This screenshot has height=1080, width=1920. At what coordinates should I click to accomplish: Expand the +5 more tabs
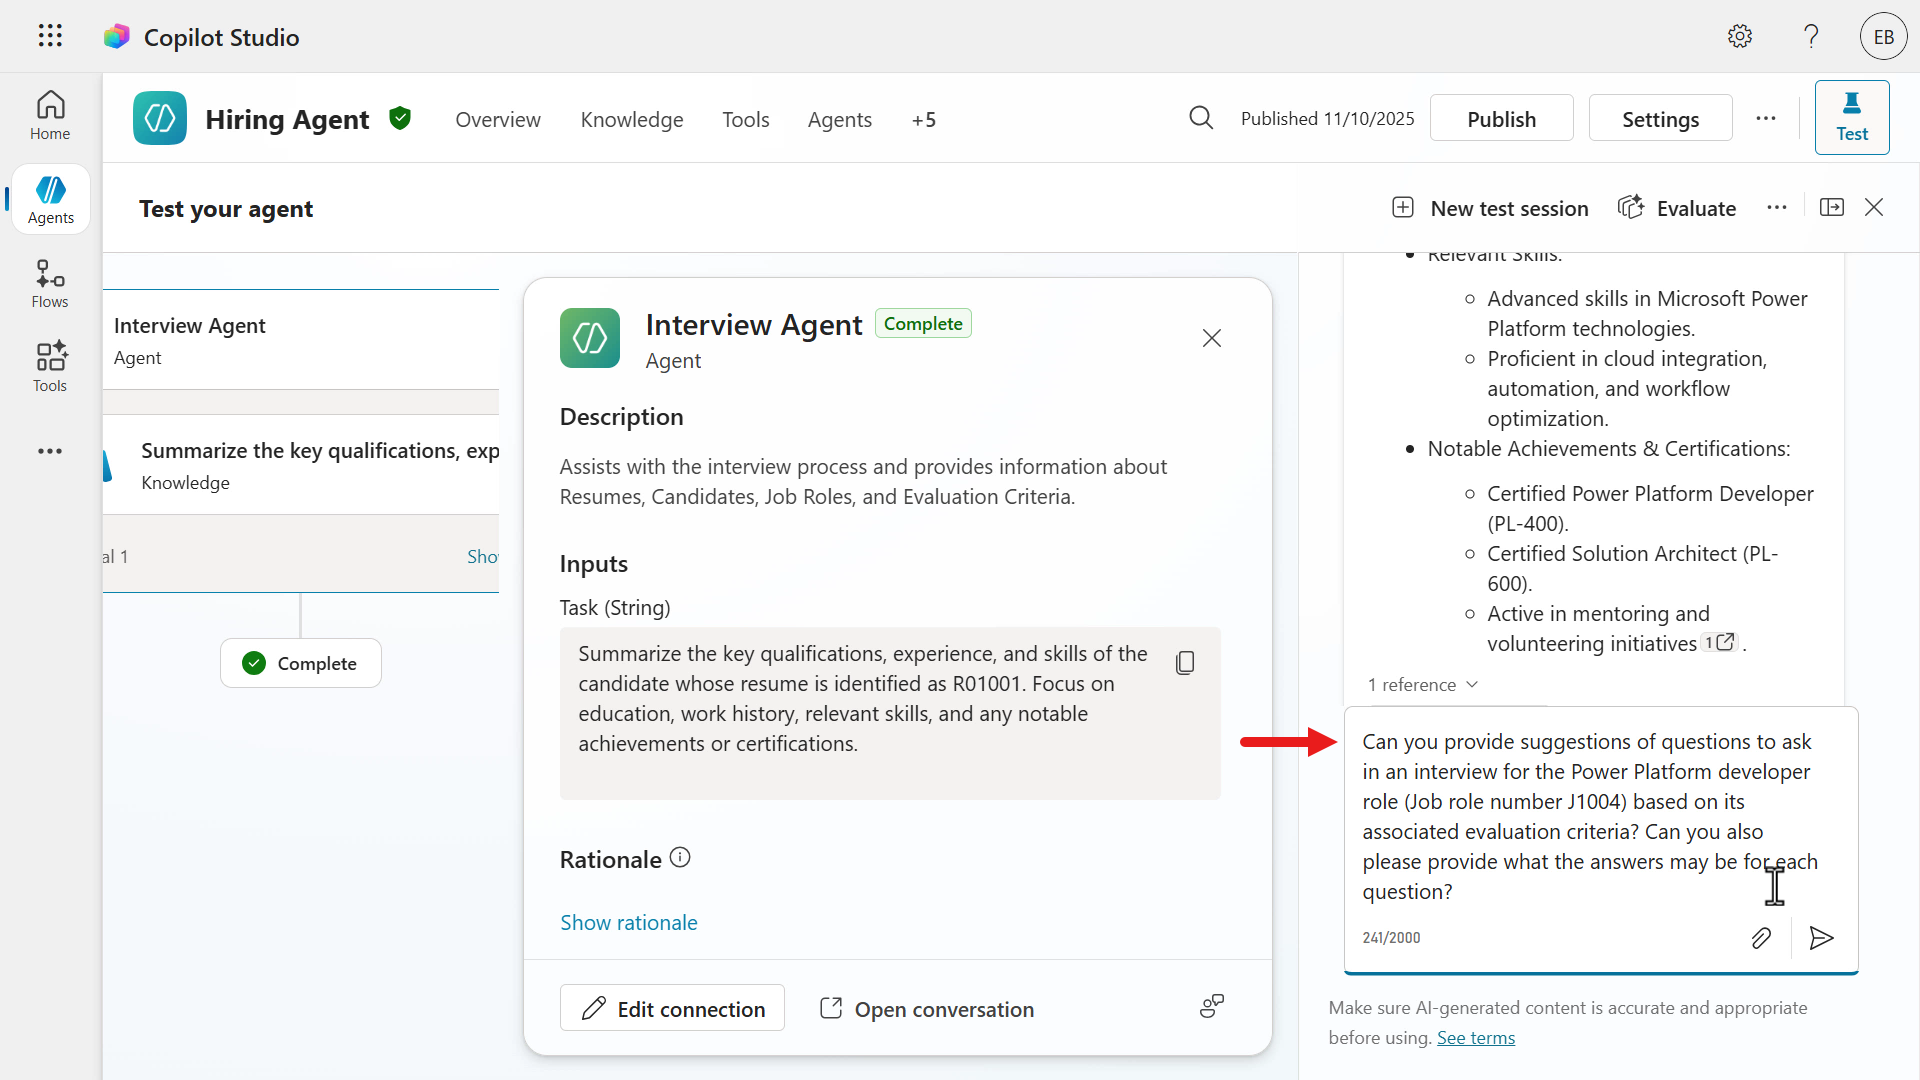click(x=923, y=120)
